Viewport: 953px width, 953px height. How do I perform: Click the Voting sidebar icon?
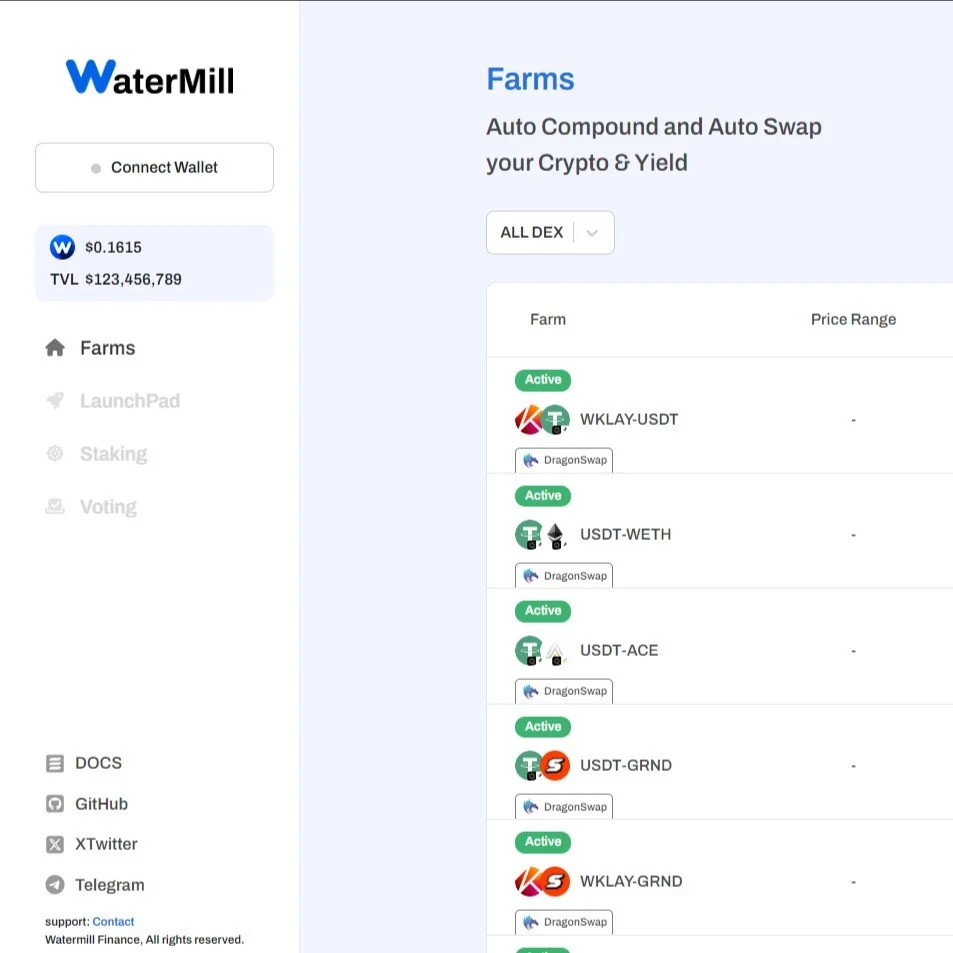point(55,507)
